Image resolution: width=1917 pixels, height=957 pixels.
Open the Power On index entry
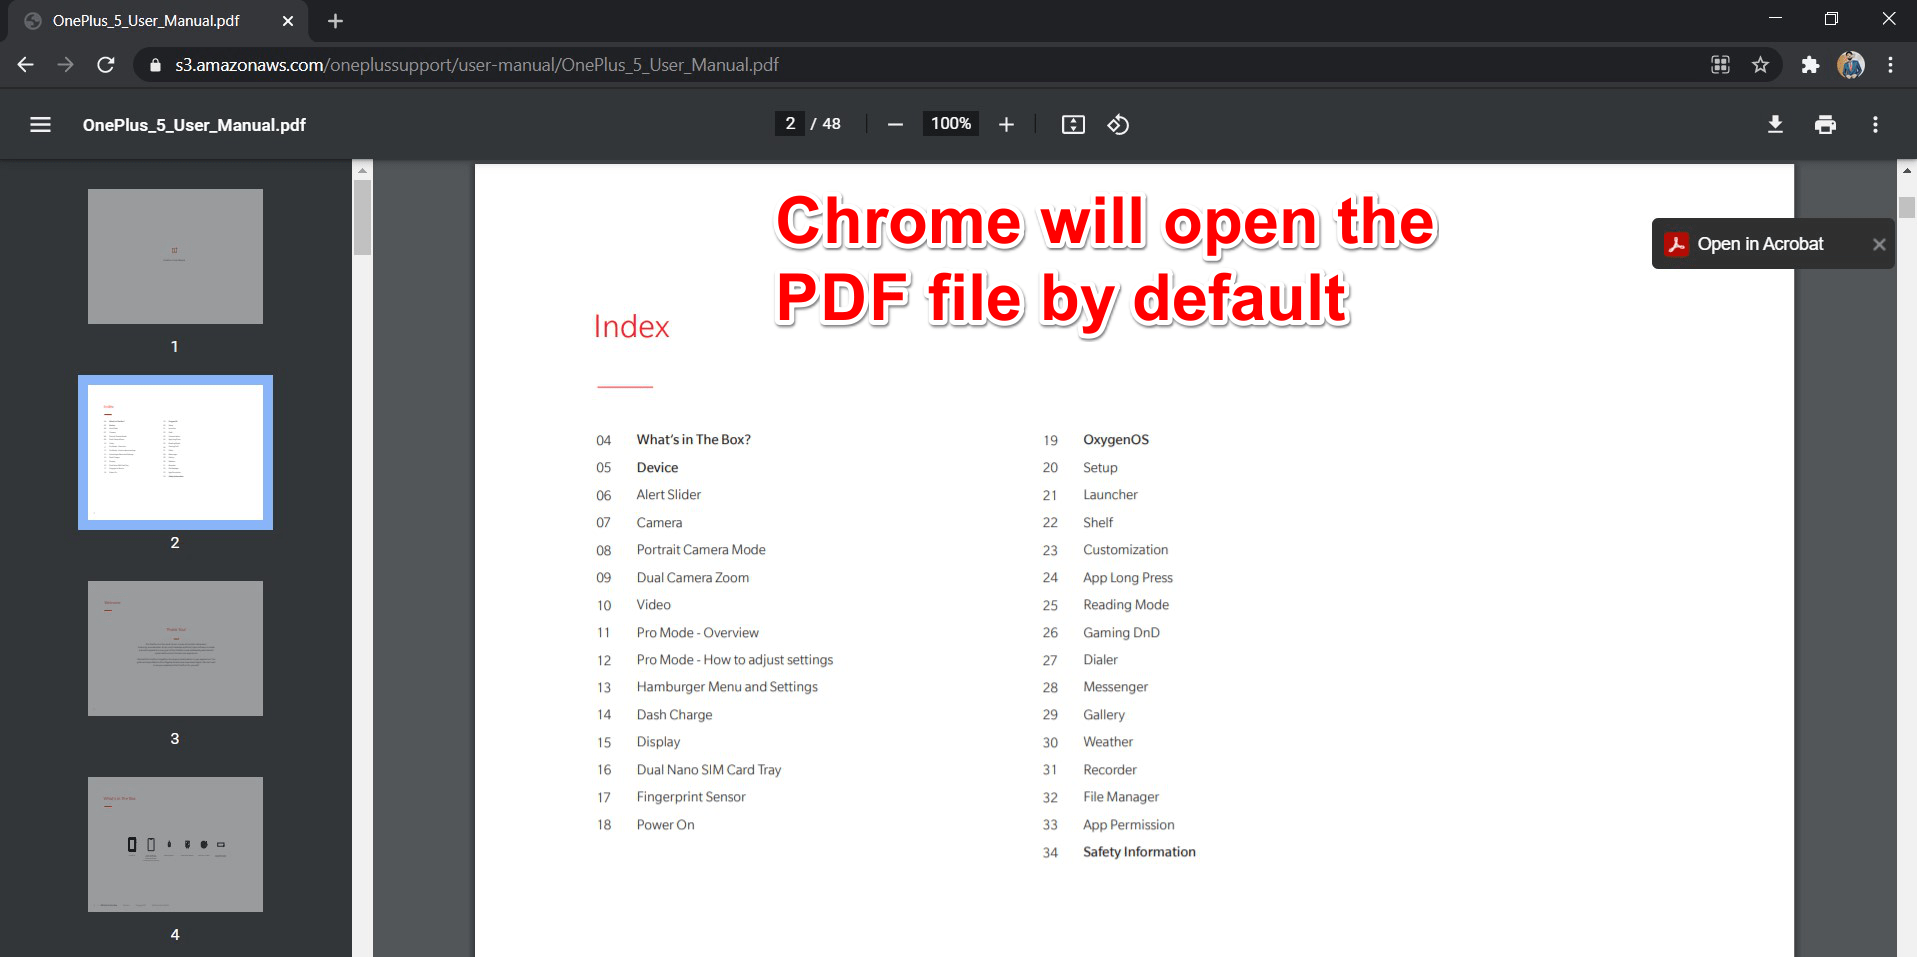click(x=665, y=825)
